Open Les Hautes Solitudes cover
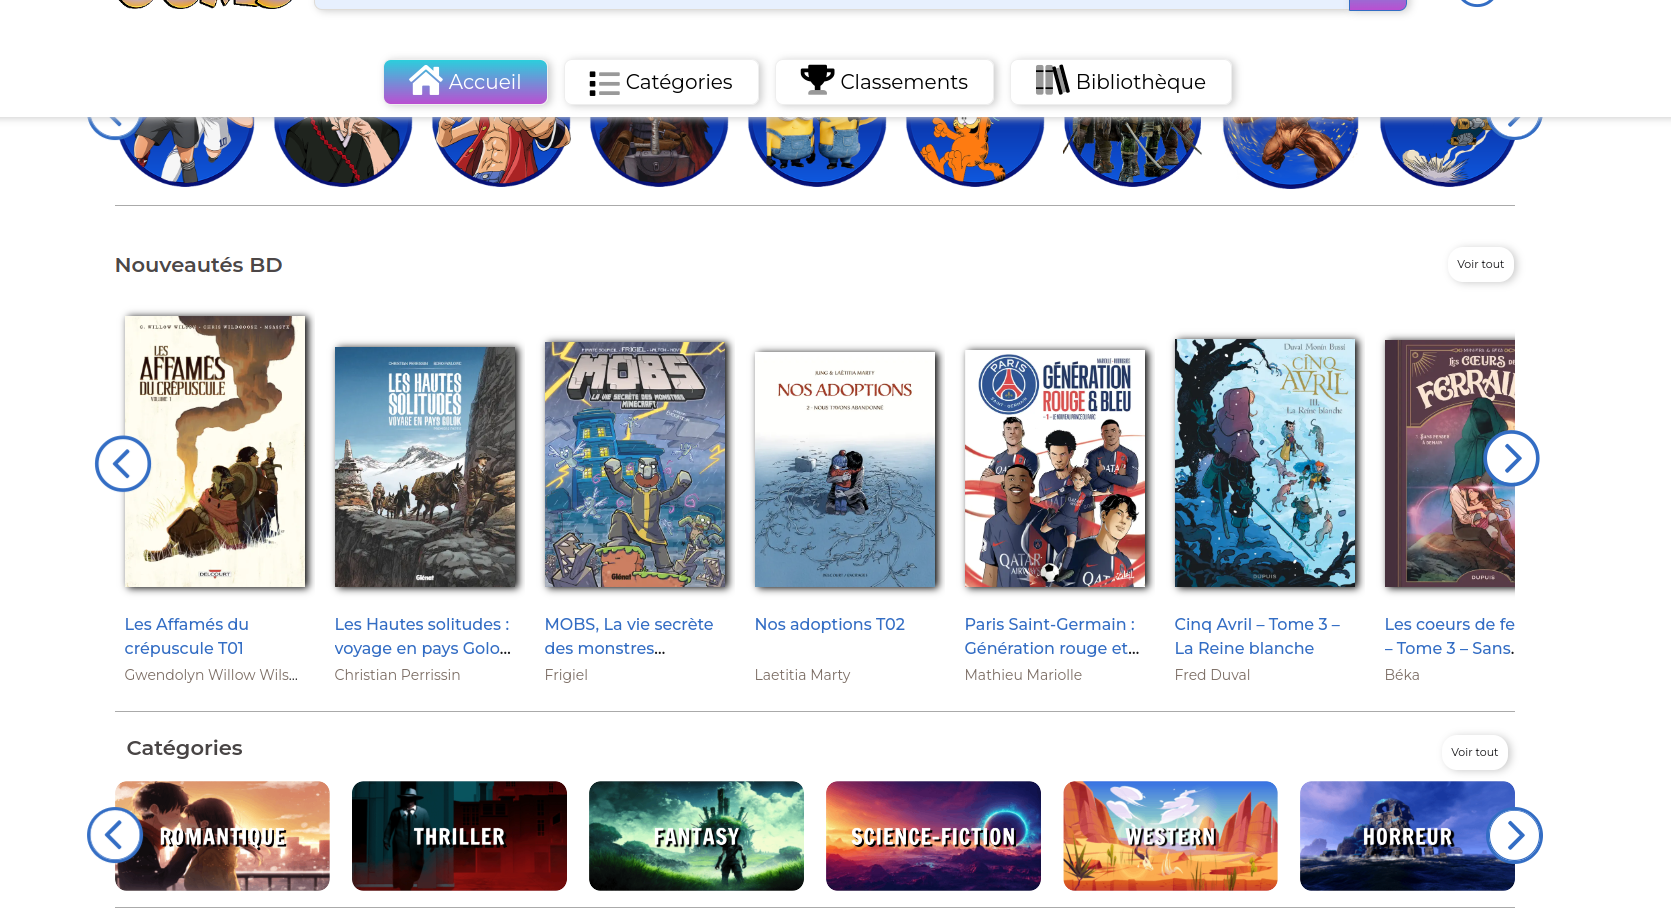This screenshot has width=1671, height=915. tap(425, 467)
